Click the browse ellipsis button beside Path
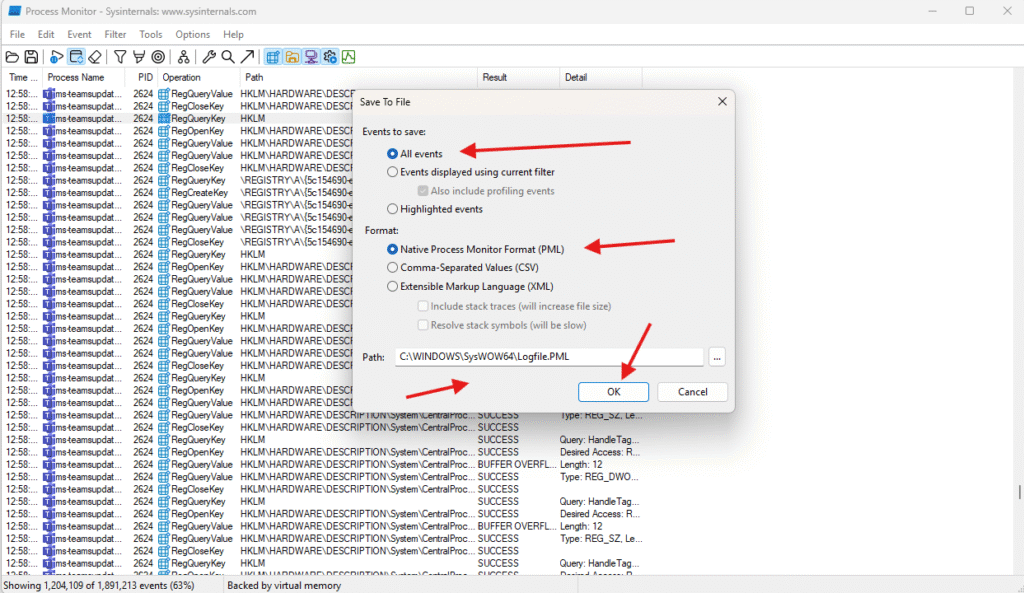The width and height of the screenshot is (1024, 593). click(x=717, y=357)
